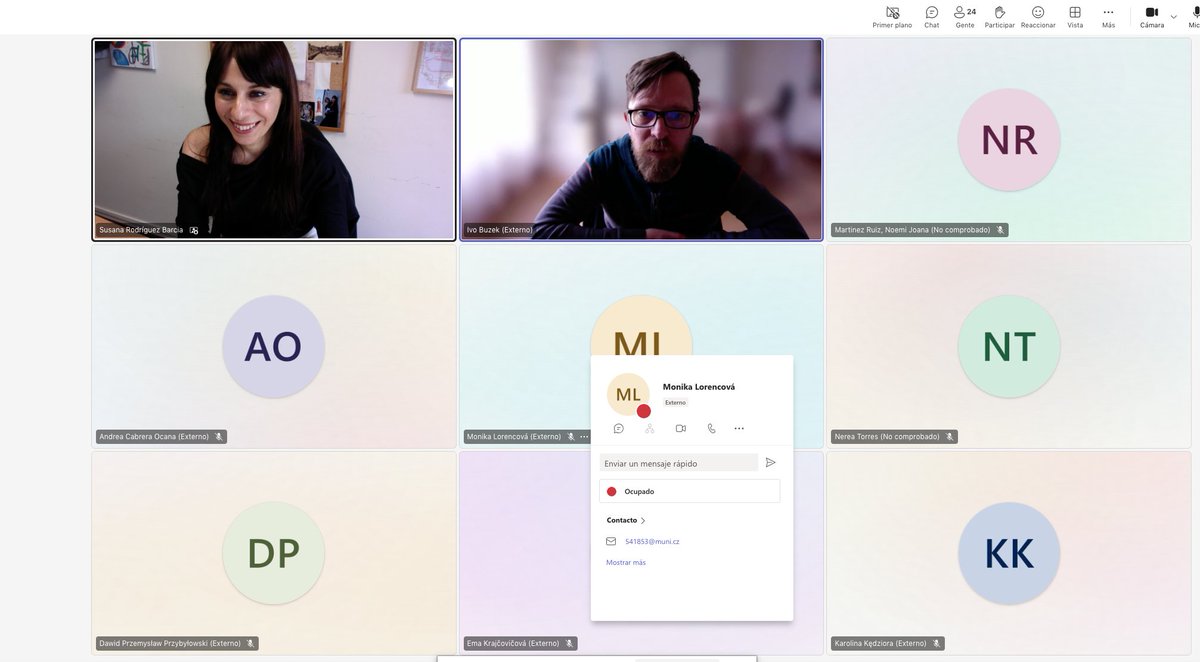Click mic muted icon beside Dawid Przybyłowski

click(x=250, y=643)
